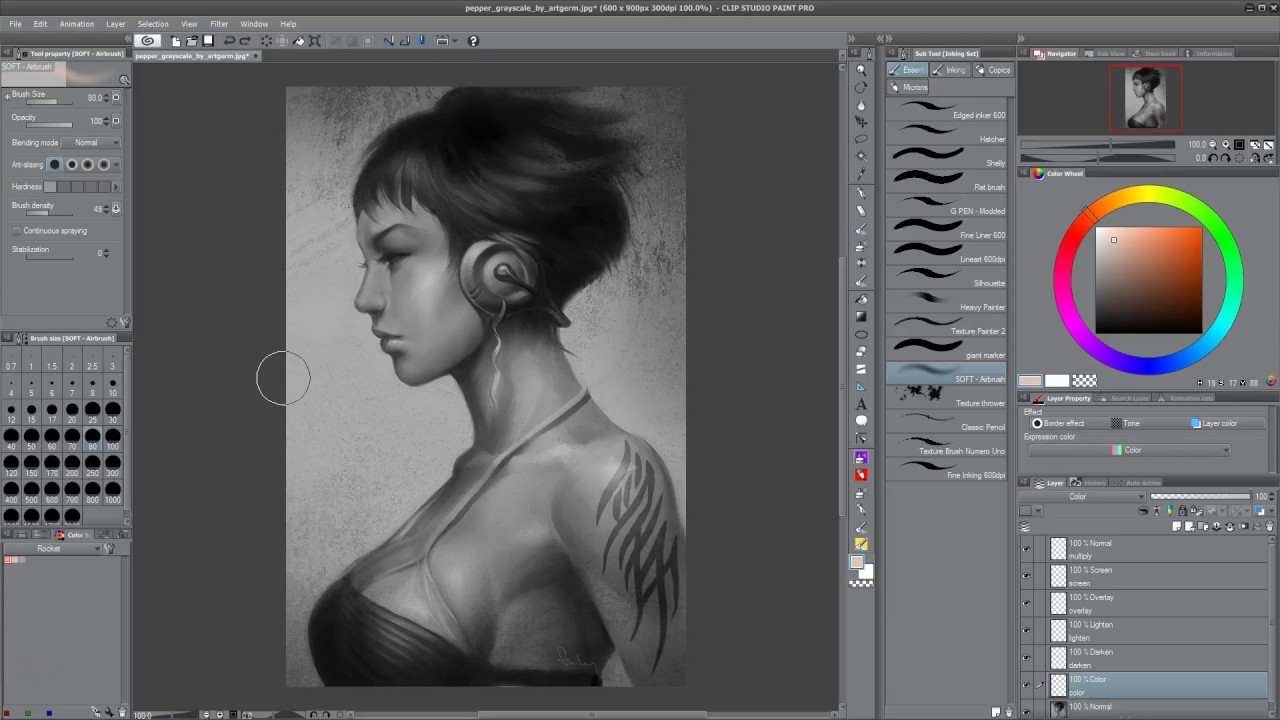Open the Expression color dropdown

click(1129, 450)
